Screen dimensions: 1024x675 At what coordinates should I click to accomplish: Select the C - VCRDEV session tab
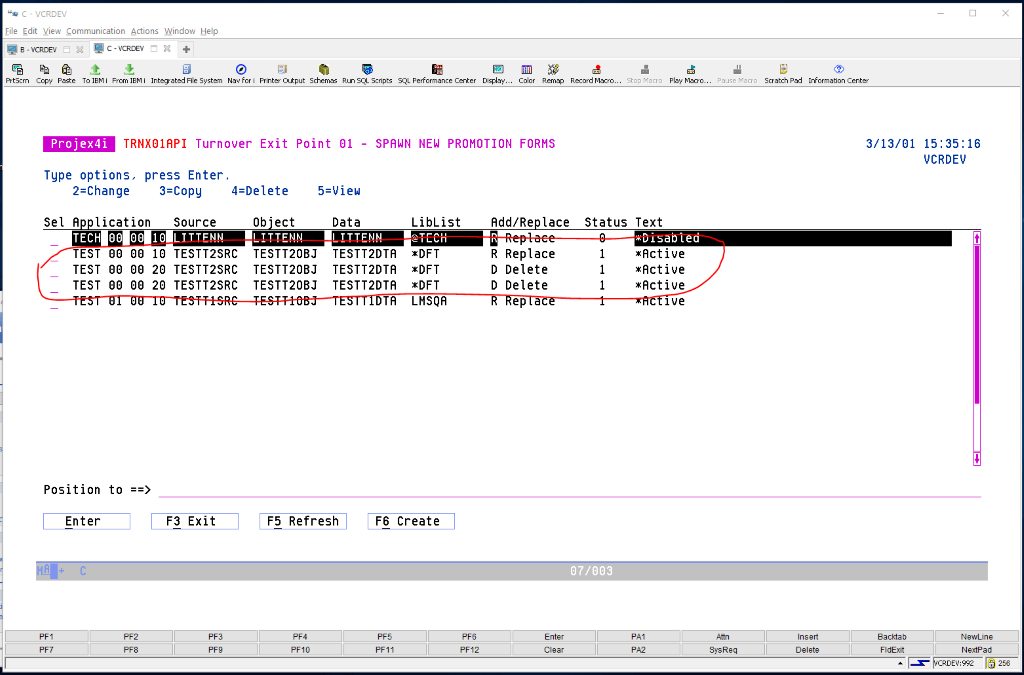click(126, 49)
